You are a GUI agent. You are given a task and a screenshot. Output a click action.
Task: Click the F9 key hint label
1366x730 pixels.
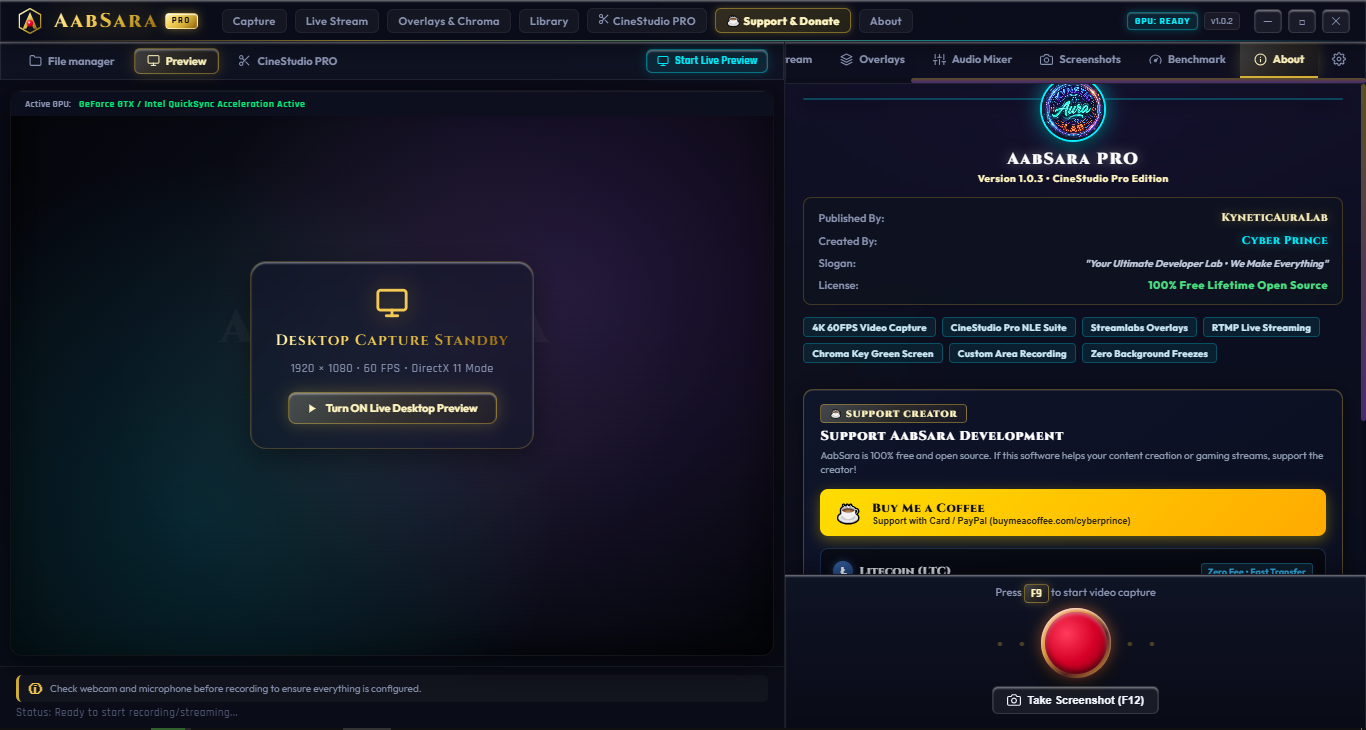point(1036,593)
